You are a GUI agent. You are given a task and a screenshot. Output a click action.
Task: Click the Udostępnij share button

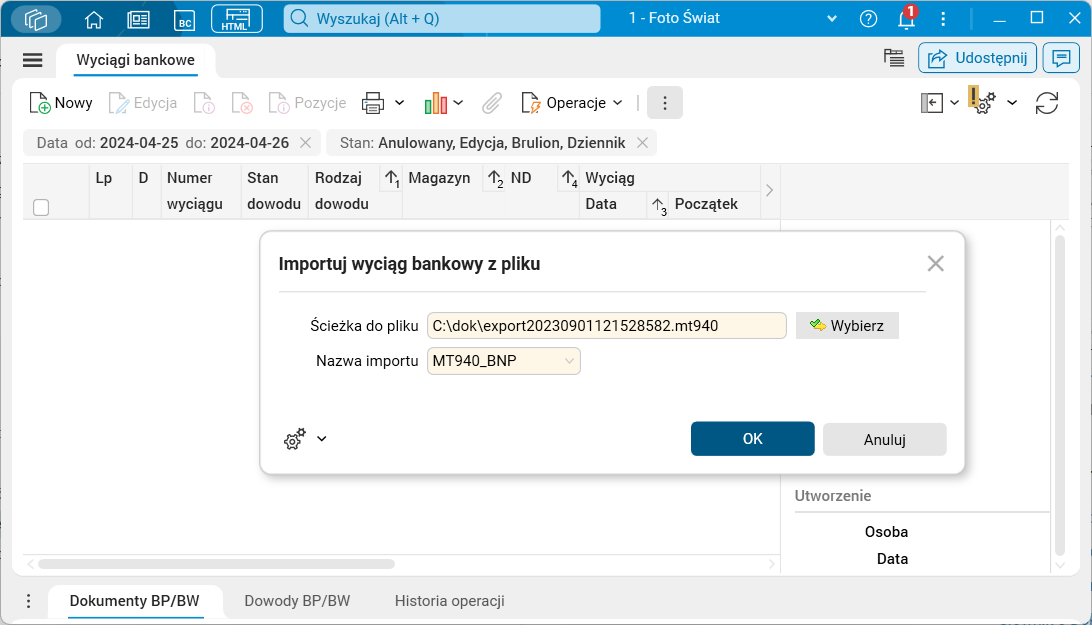(977, 58)
